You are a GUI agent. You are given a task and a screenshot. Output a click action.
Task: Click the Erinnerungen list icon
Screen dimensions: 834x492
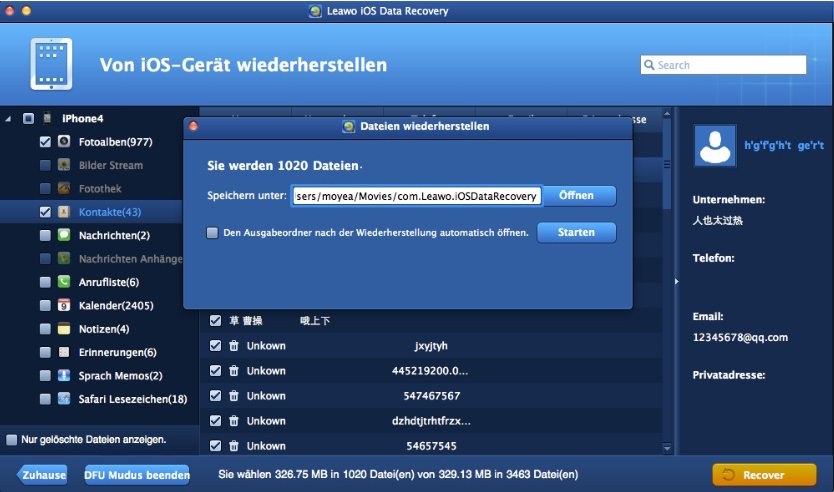pyautogui.click(x=64, y=352)
